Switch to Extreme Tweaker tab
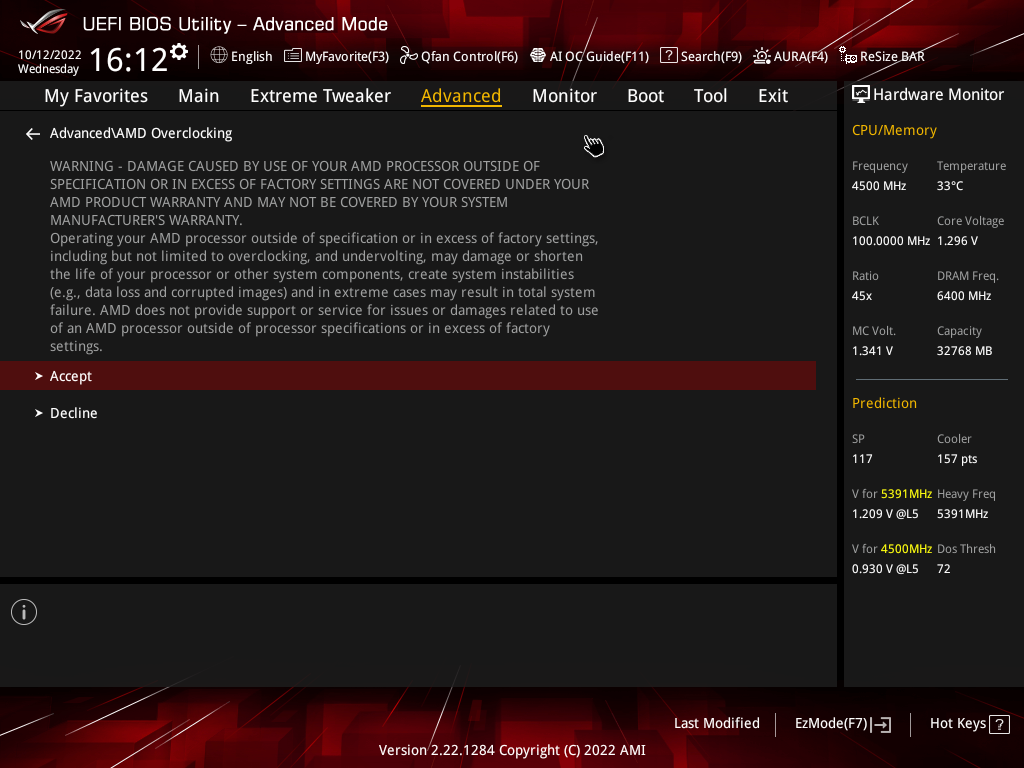 [321, 96]
